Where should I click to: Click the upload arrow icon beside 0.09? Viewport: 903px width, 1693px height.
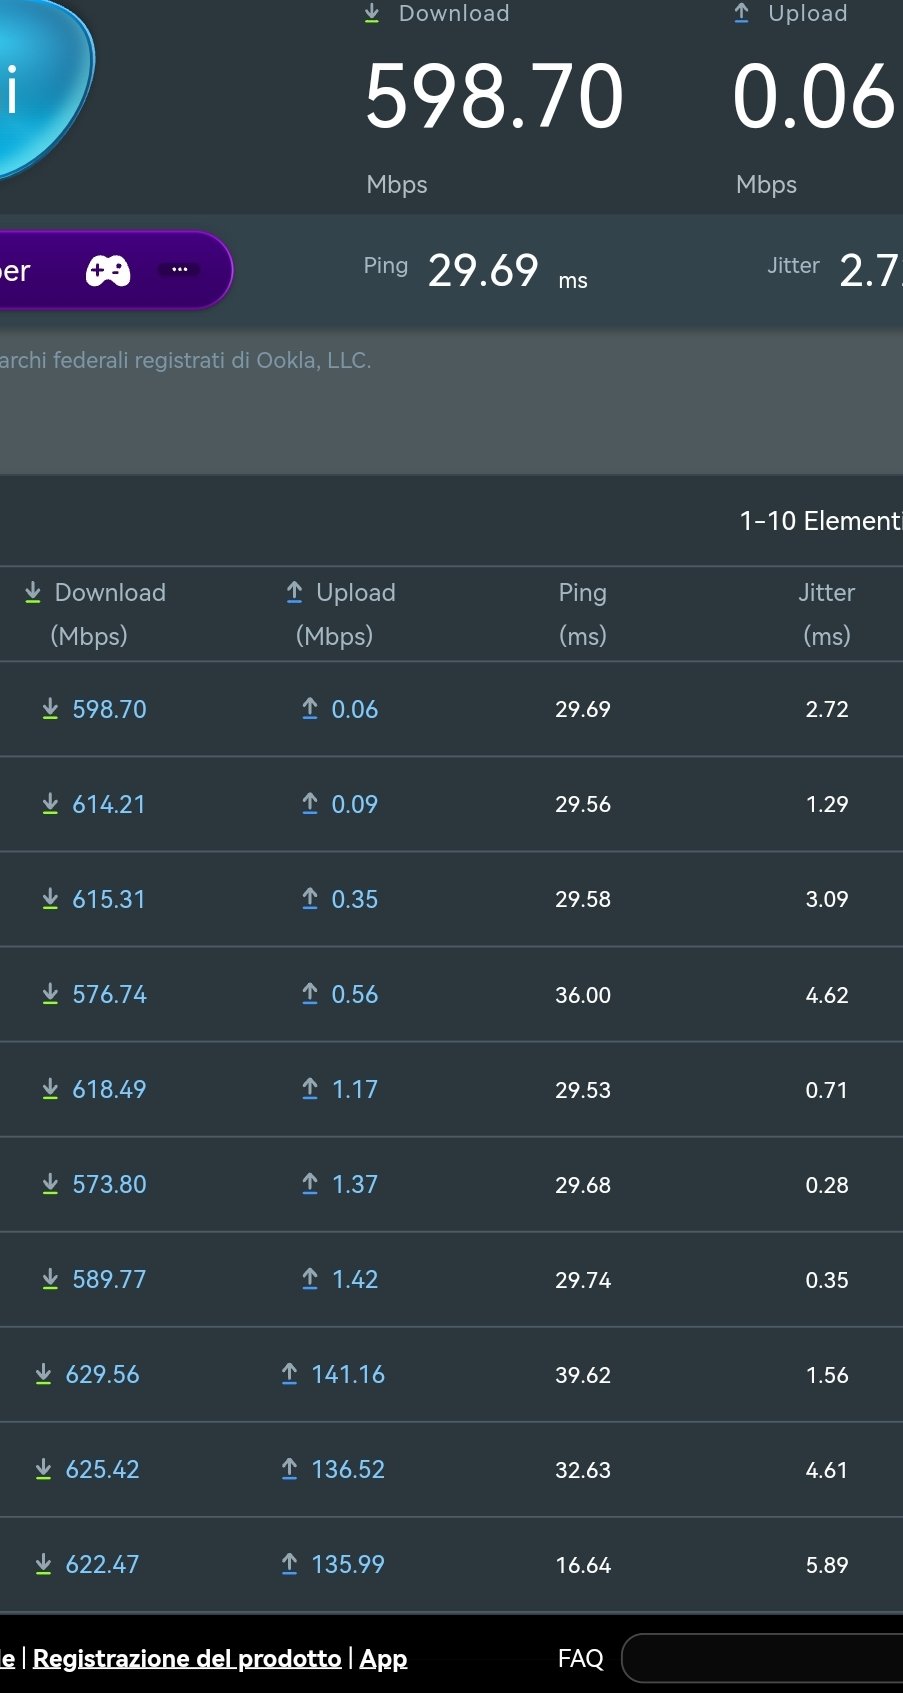pyautogui.click(x=310, y=804)
